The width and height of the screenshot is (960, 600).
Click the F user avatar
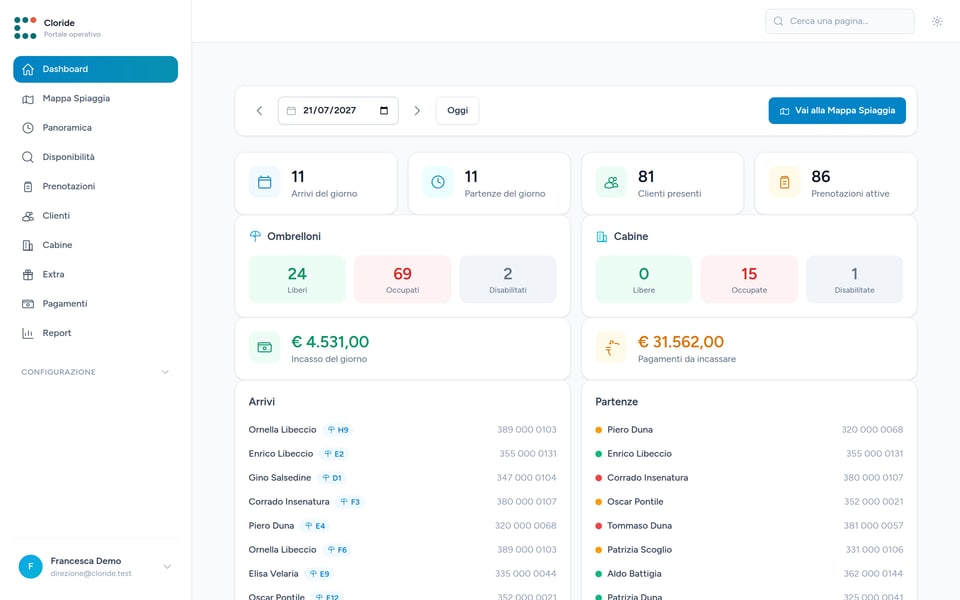click(31, 567)
